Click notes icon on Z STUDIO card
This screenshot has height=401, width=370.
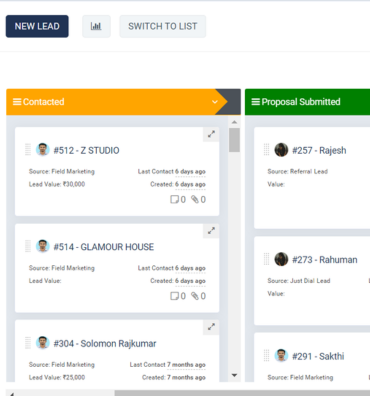tap(174, 199)
